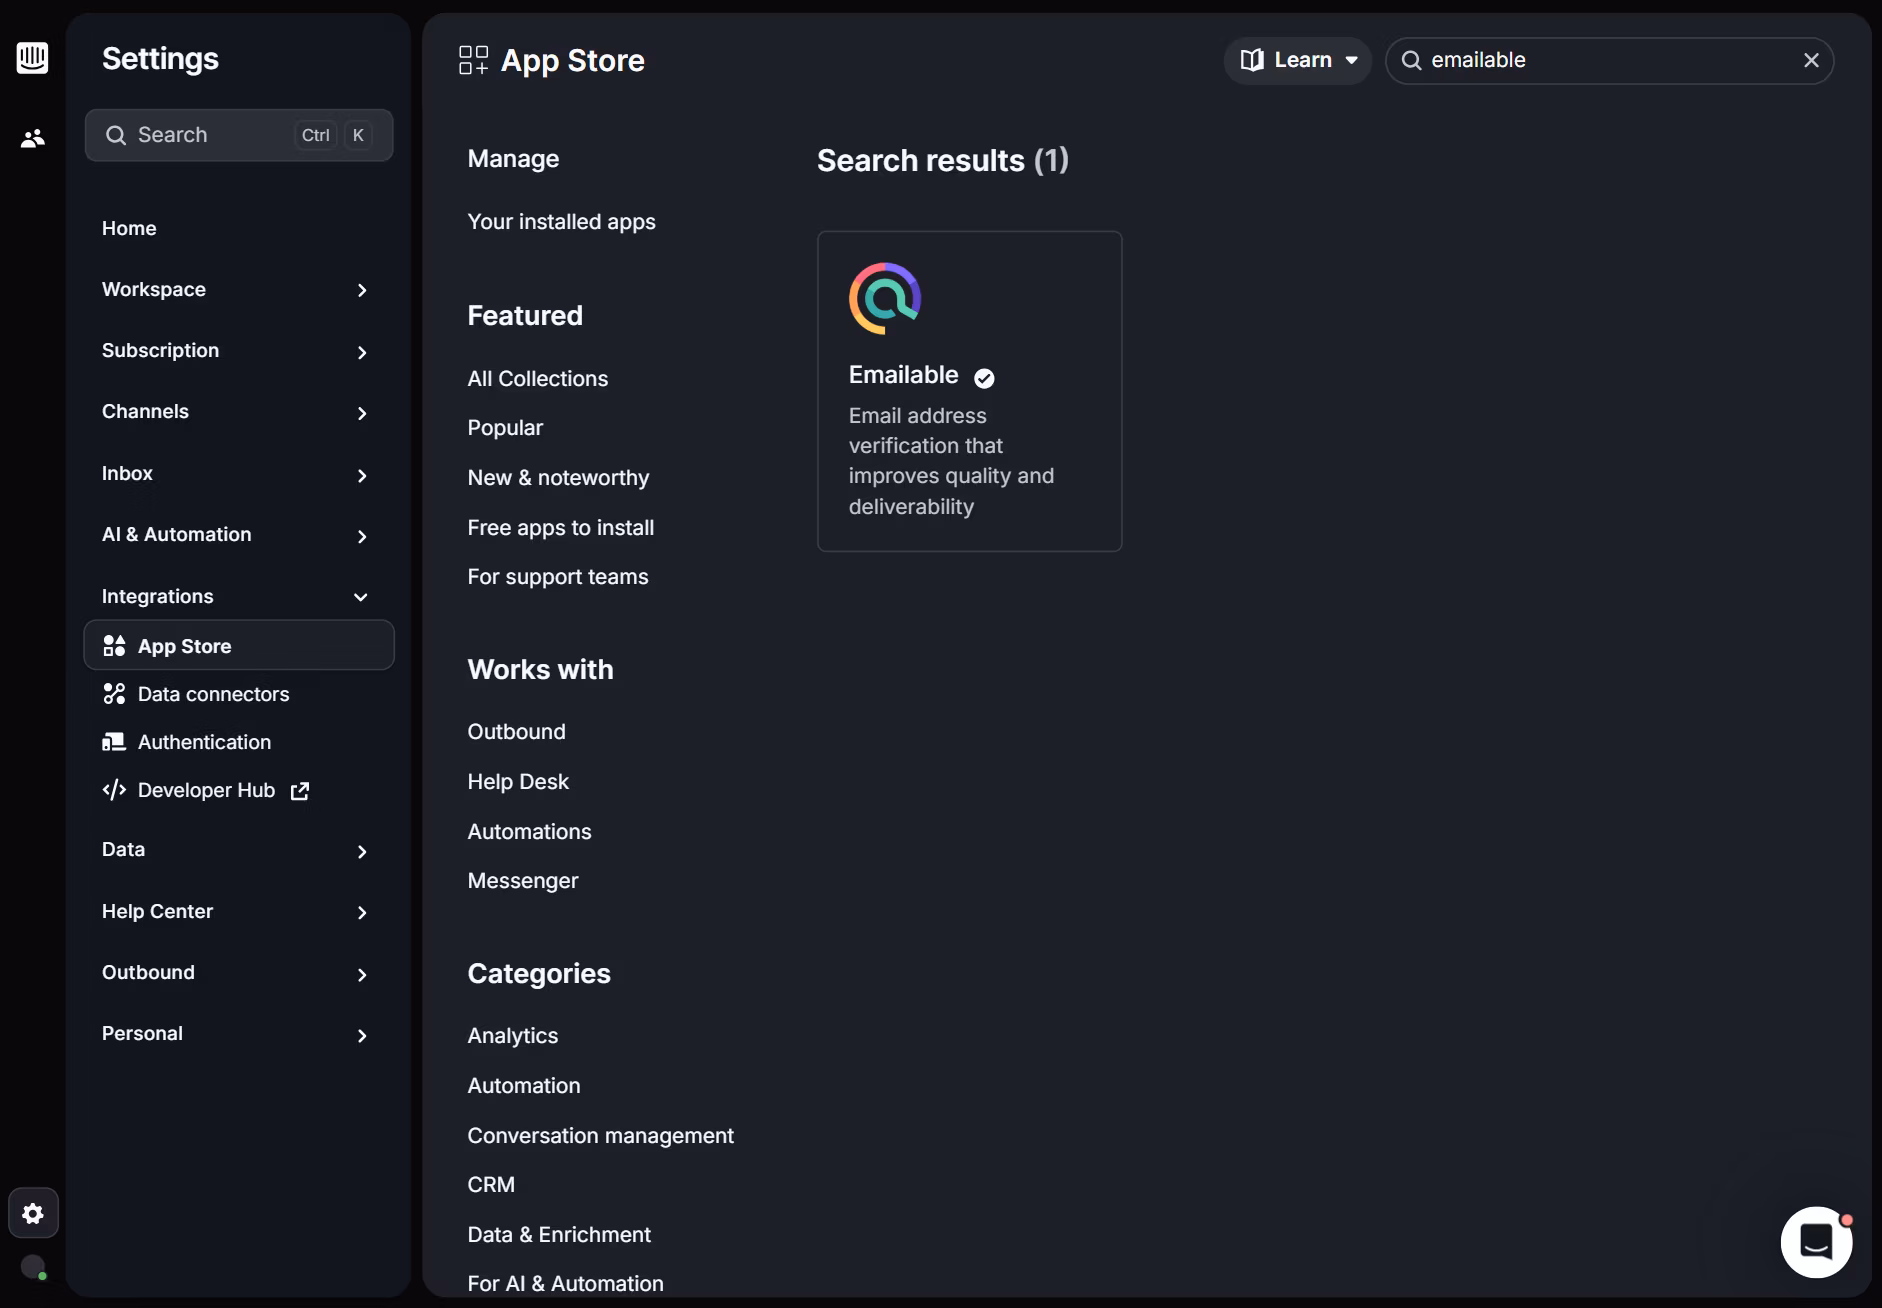This screenshot has width=1882, height=1308.
Task: Open Data & Enrichment category
Action: click(x=558, y=1235)
